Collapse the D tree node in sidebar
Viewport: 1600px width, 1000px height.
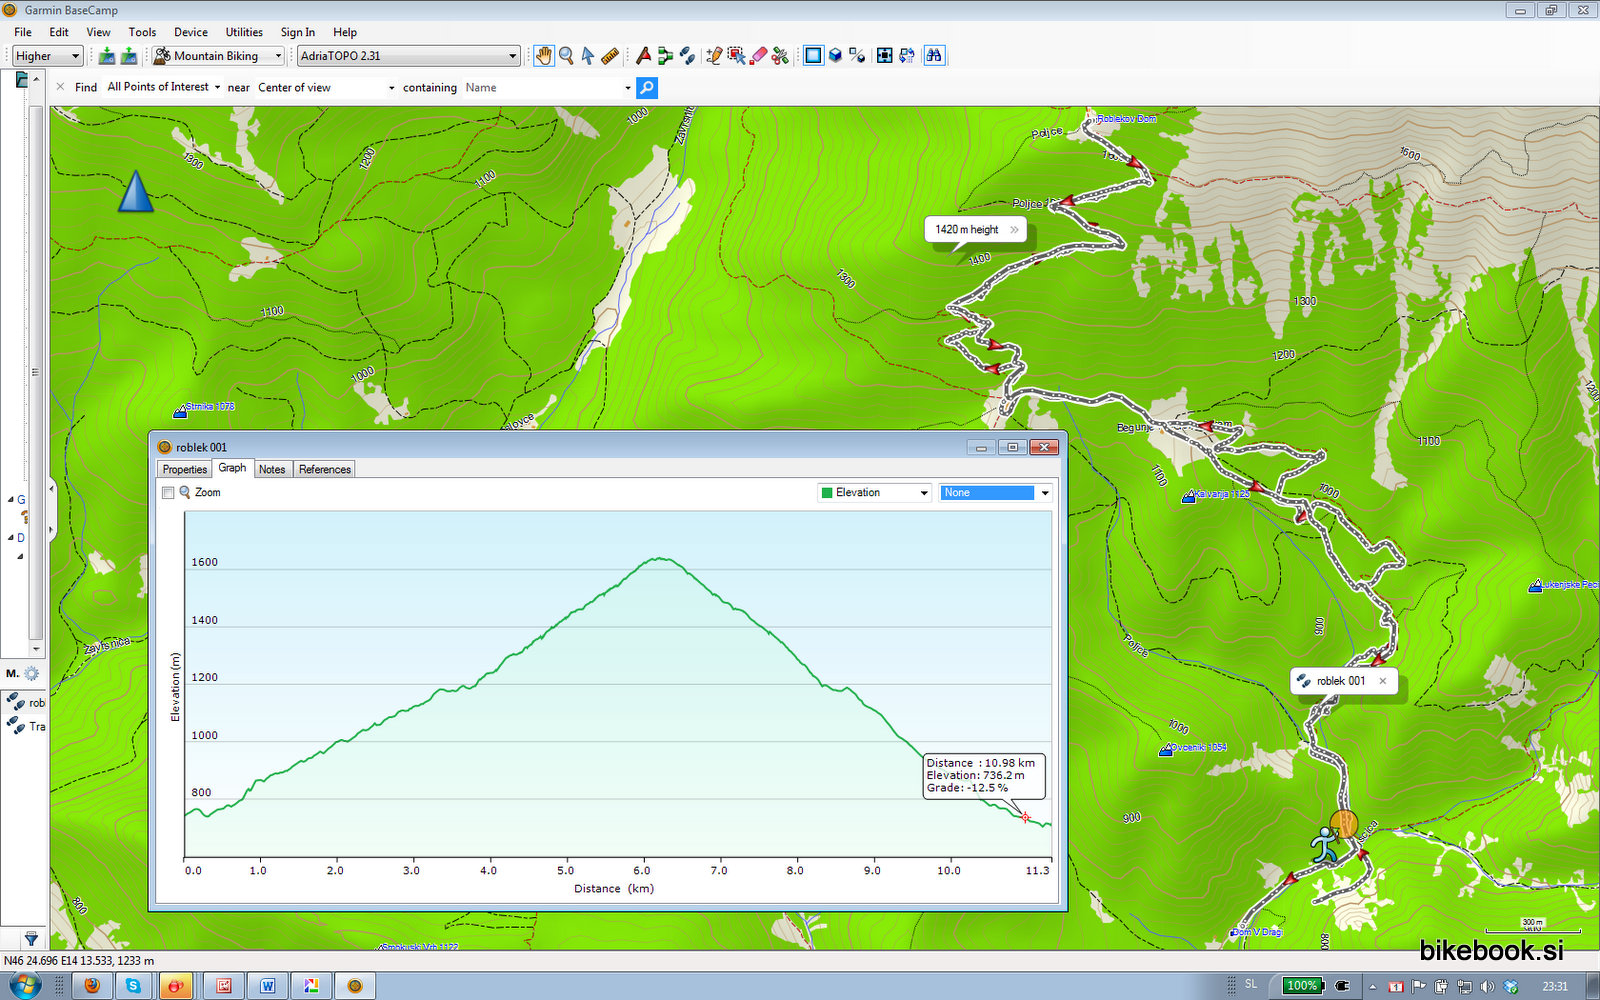click(x=11, y=538)
